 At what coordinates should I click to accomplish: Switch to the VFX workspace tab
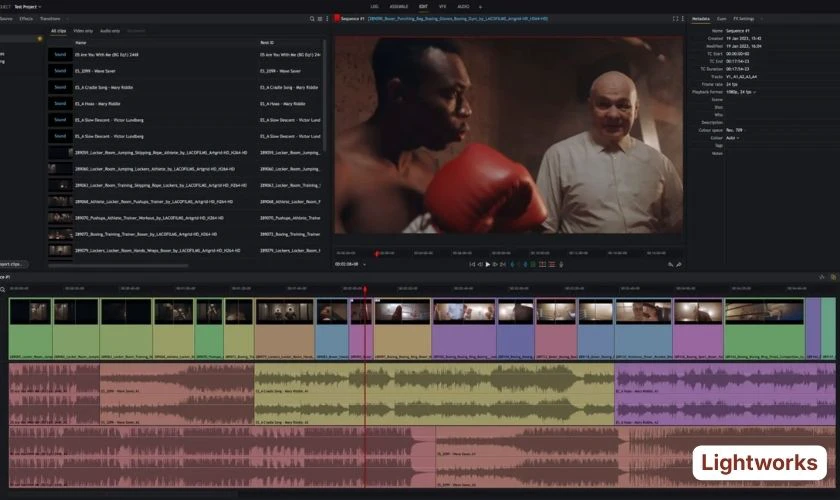442,7
